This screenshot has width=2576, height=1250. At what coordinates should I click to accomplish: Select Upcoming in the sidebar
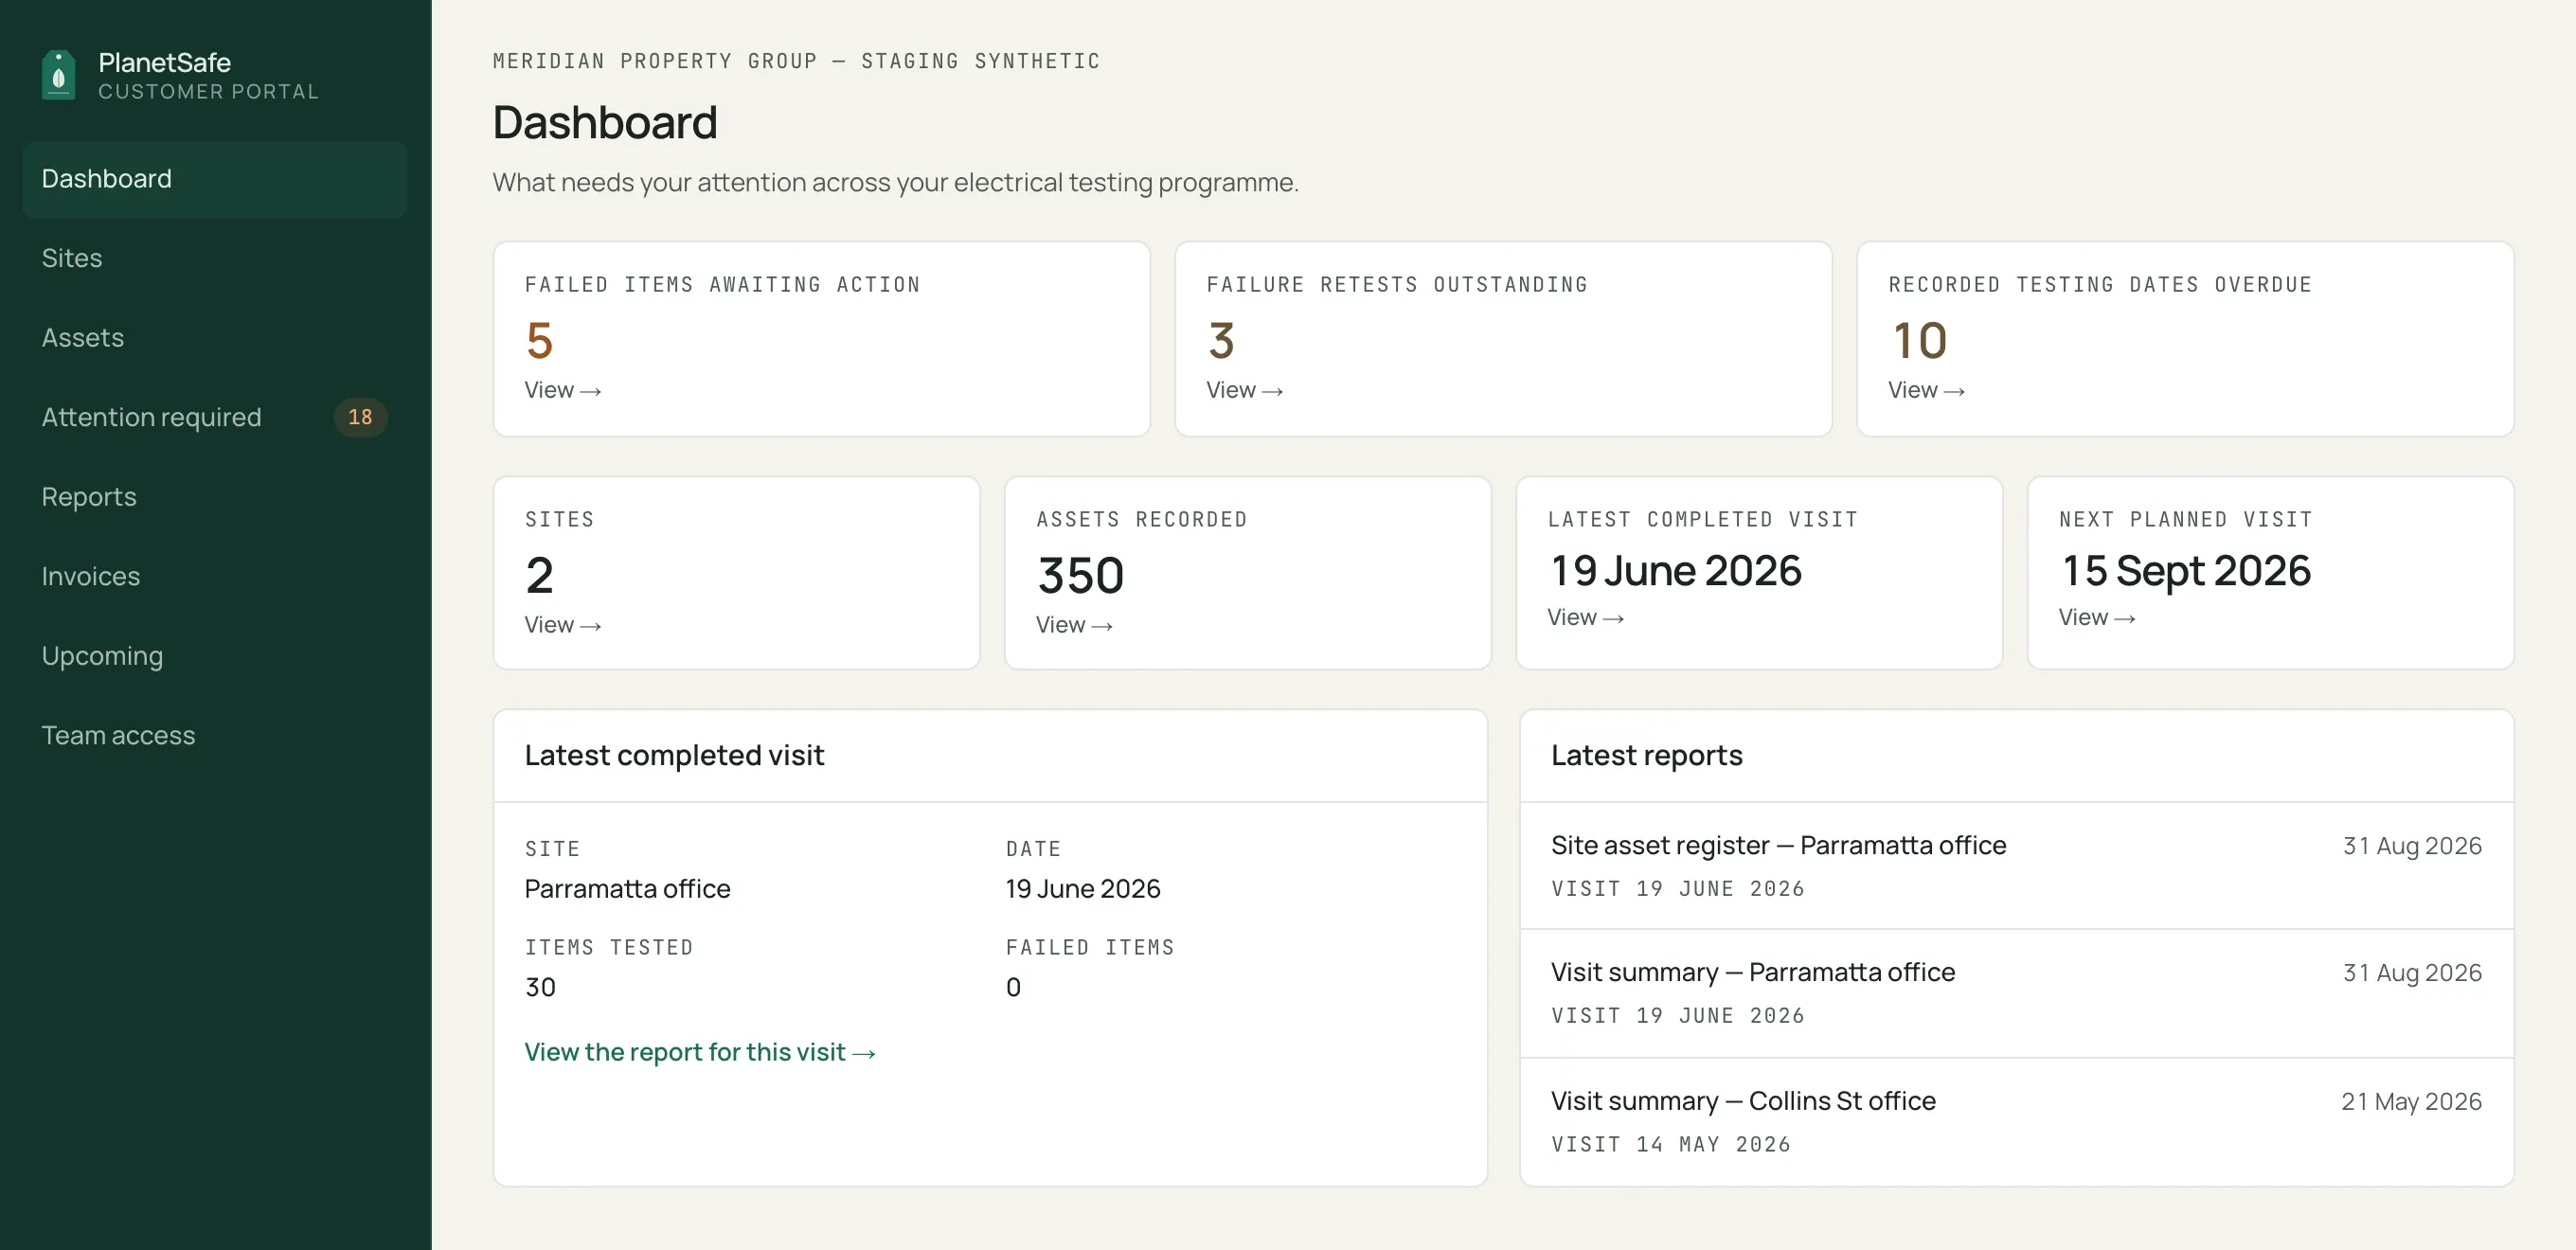215,656
